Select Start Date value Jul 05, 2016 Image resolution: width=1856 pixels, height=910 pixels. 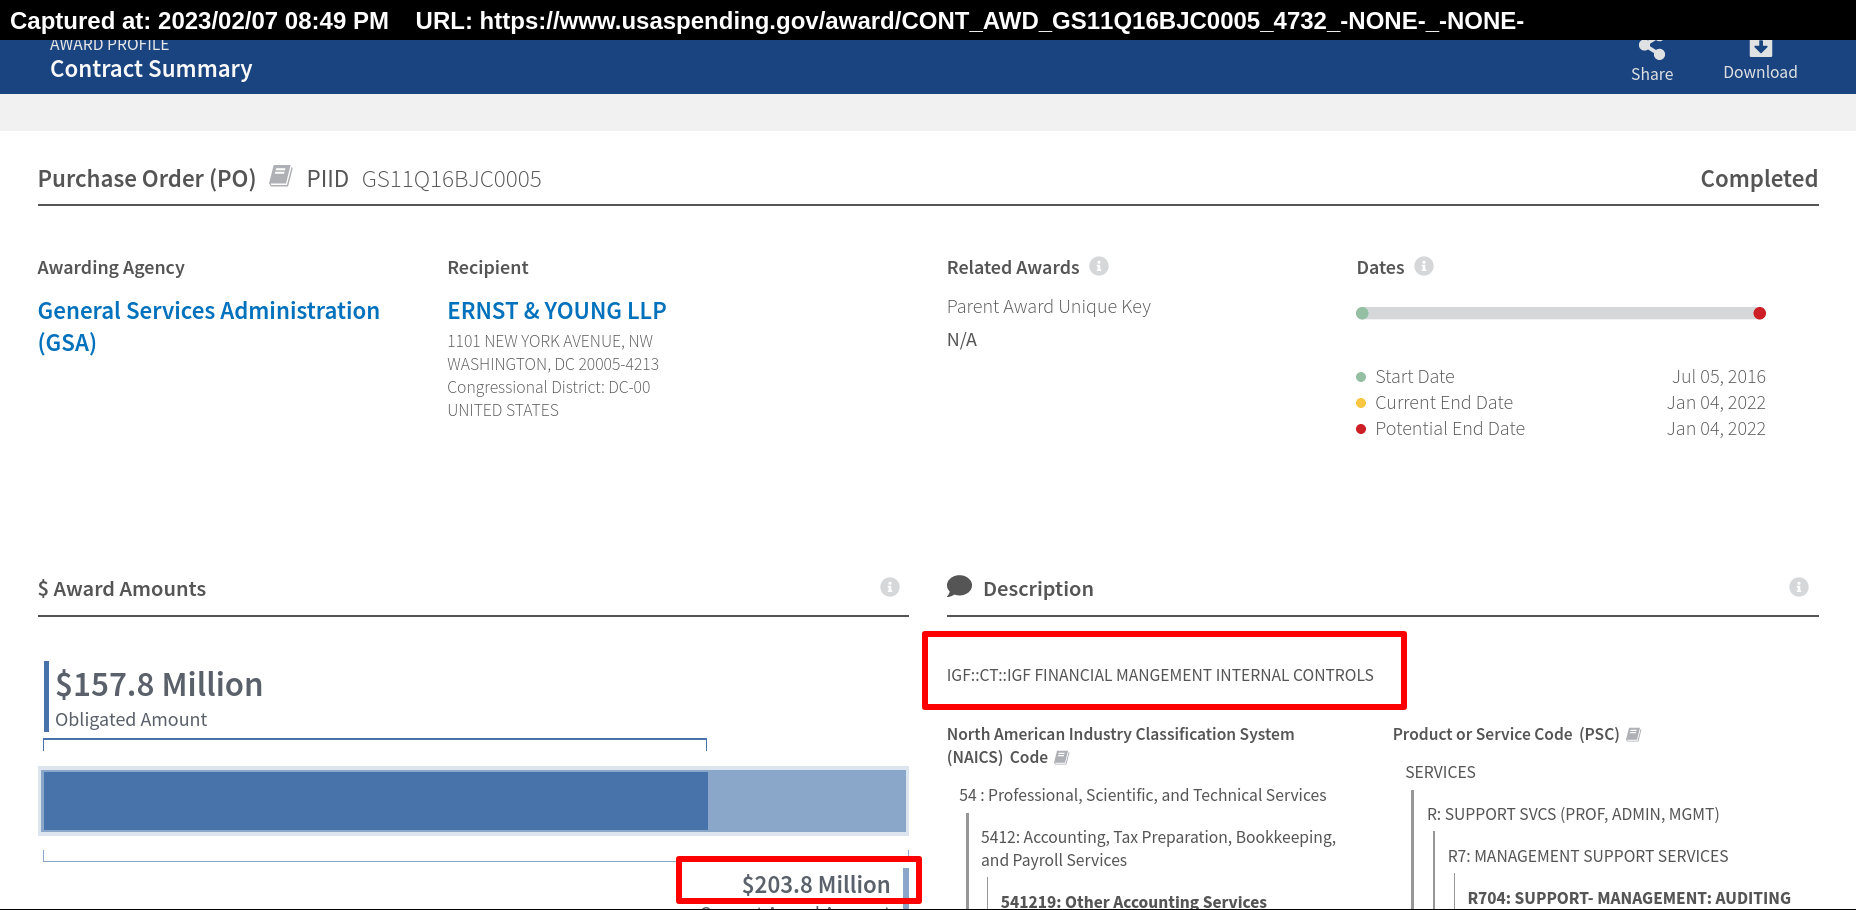coord(1719,377)
